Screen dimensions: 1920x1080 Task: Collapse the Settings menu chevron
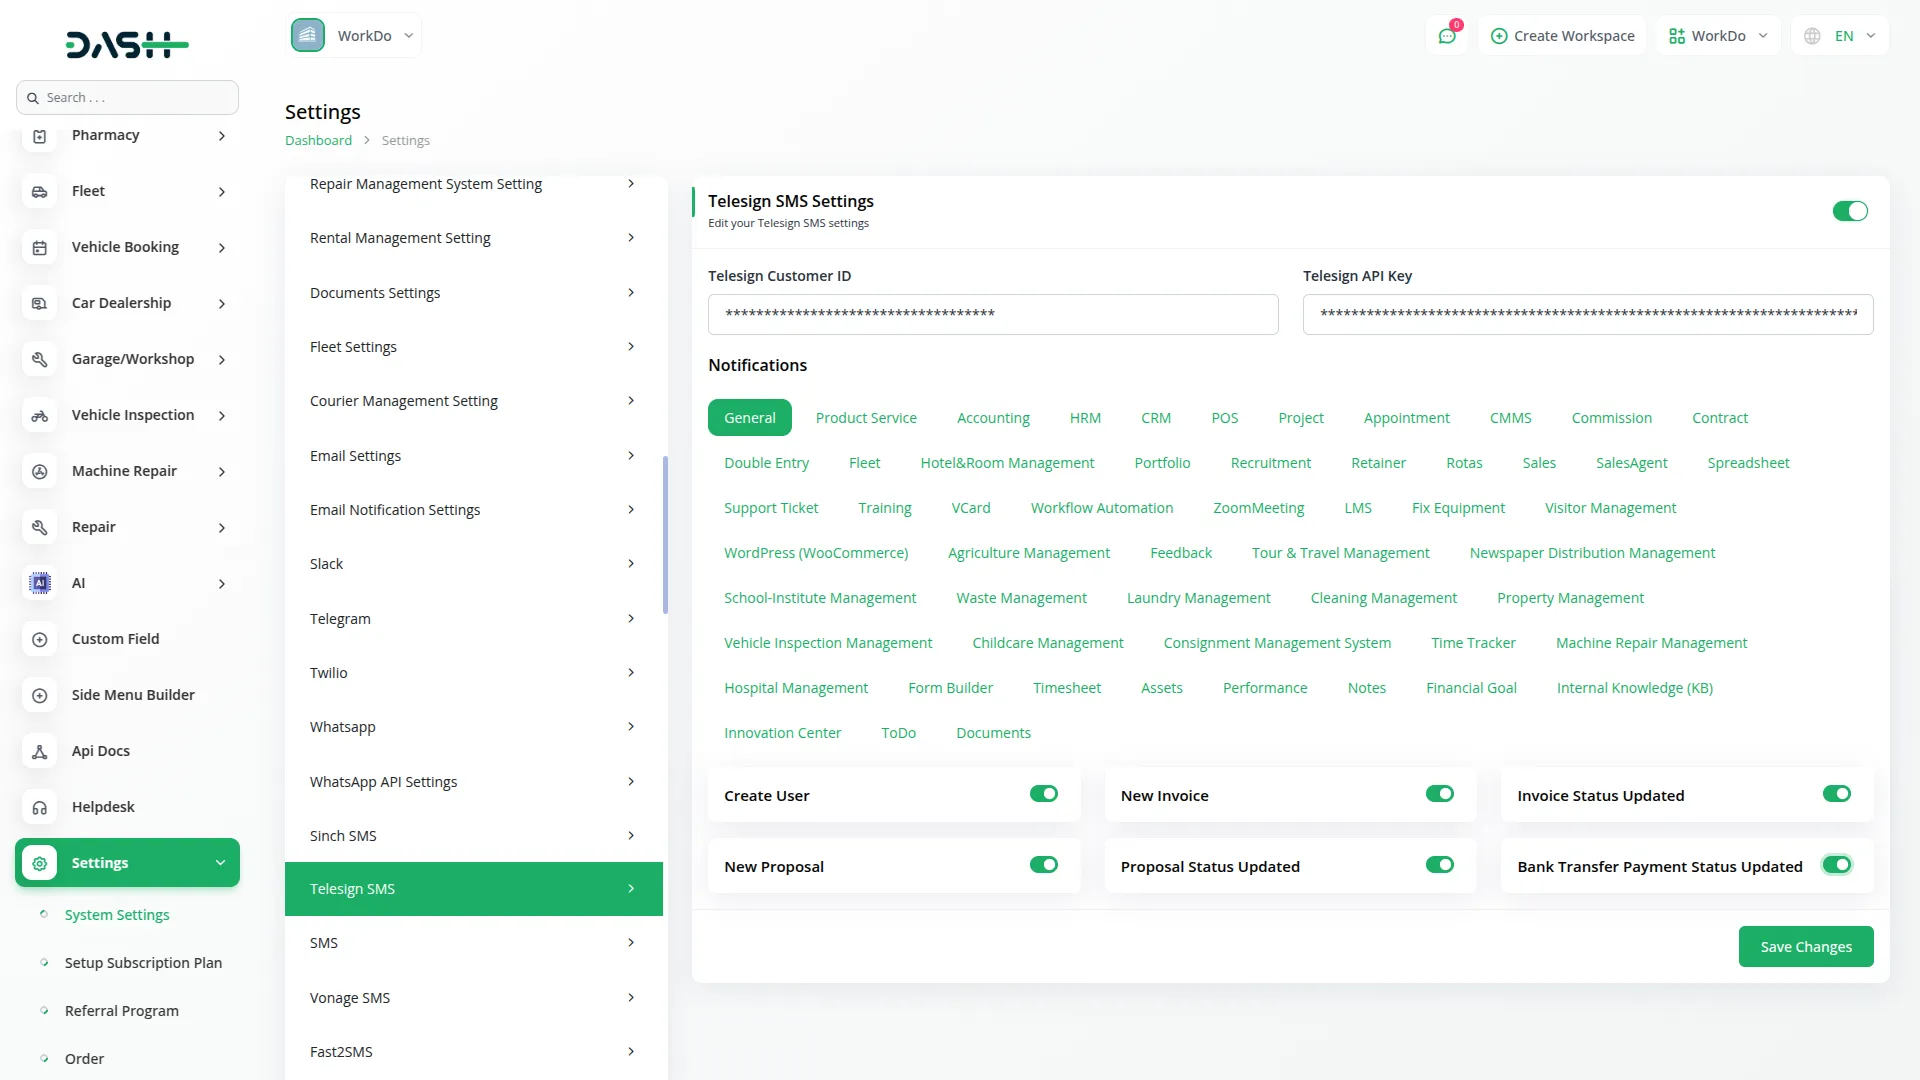pyautogui.click(x=220, y=862)
